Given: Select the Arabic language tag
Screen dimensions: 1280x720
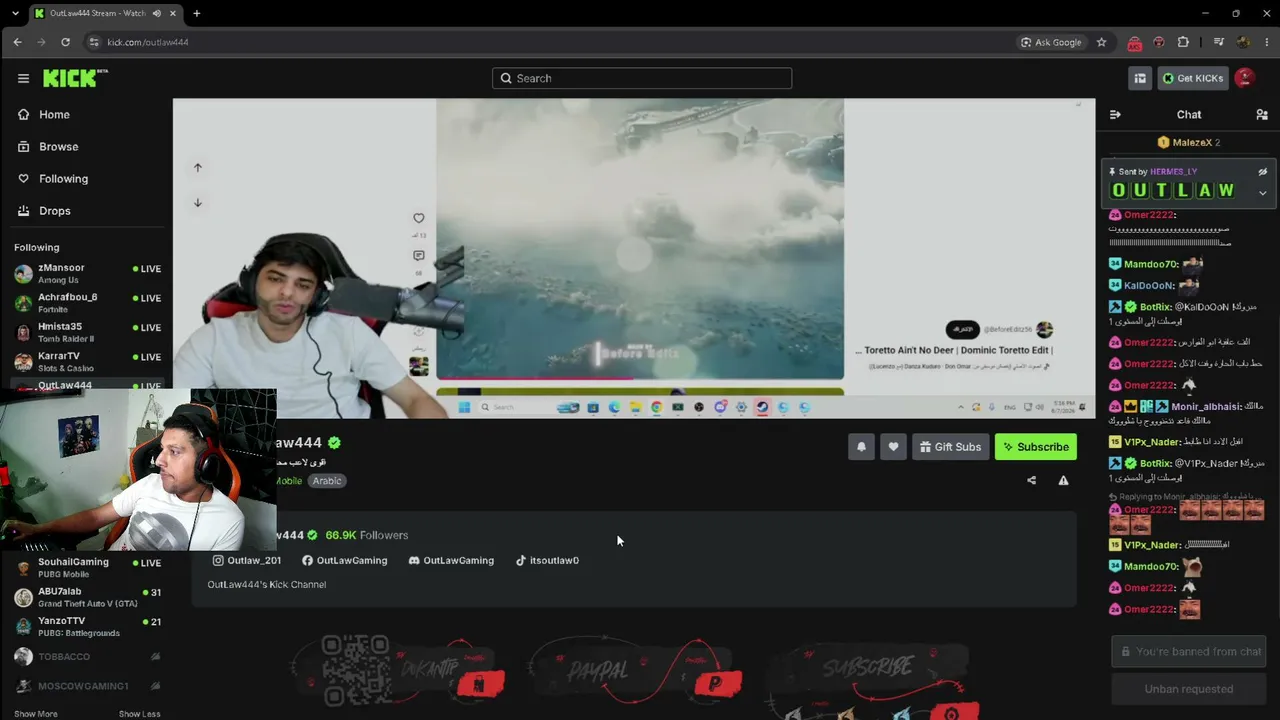Looking at the screenshot, I should (x=327, y=481).
